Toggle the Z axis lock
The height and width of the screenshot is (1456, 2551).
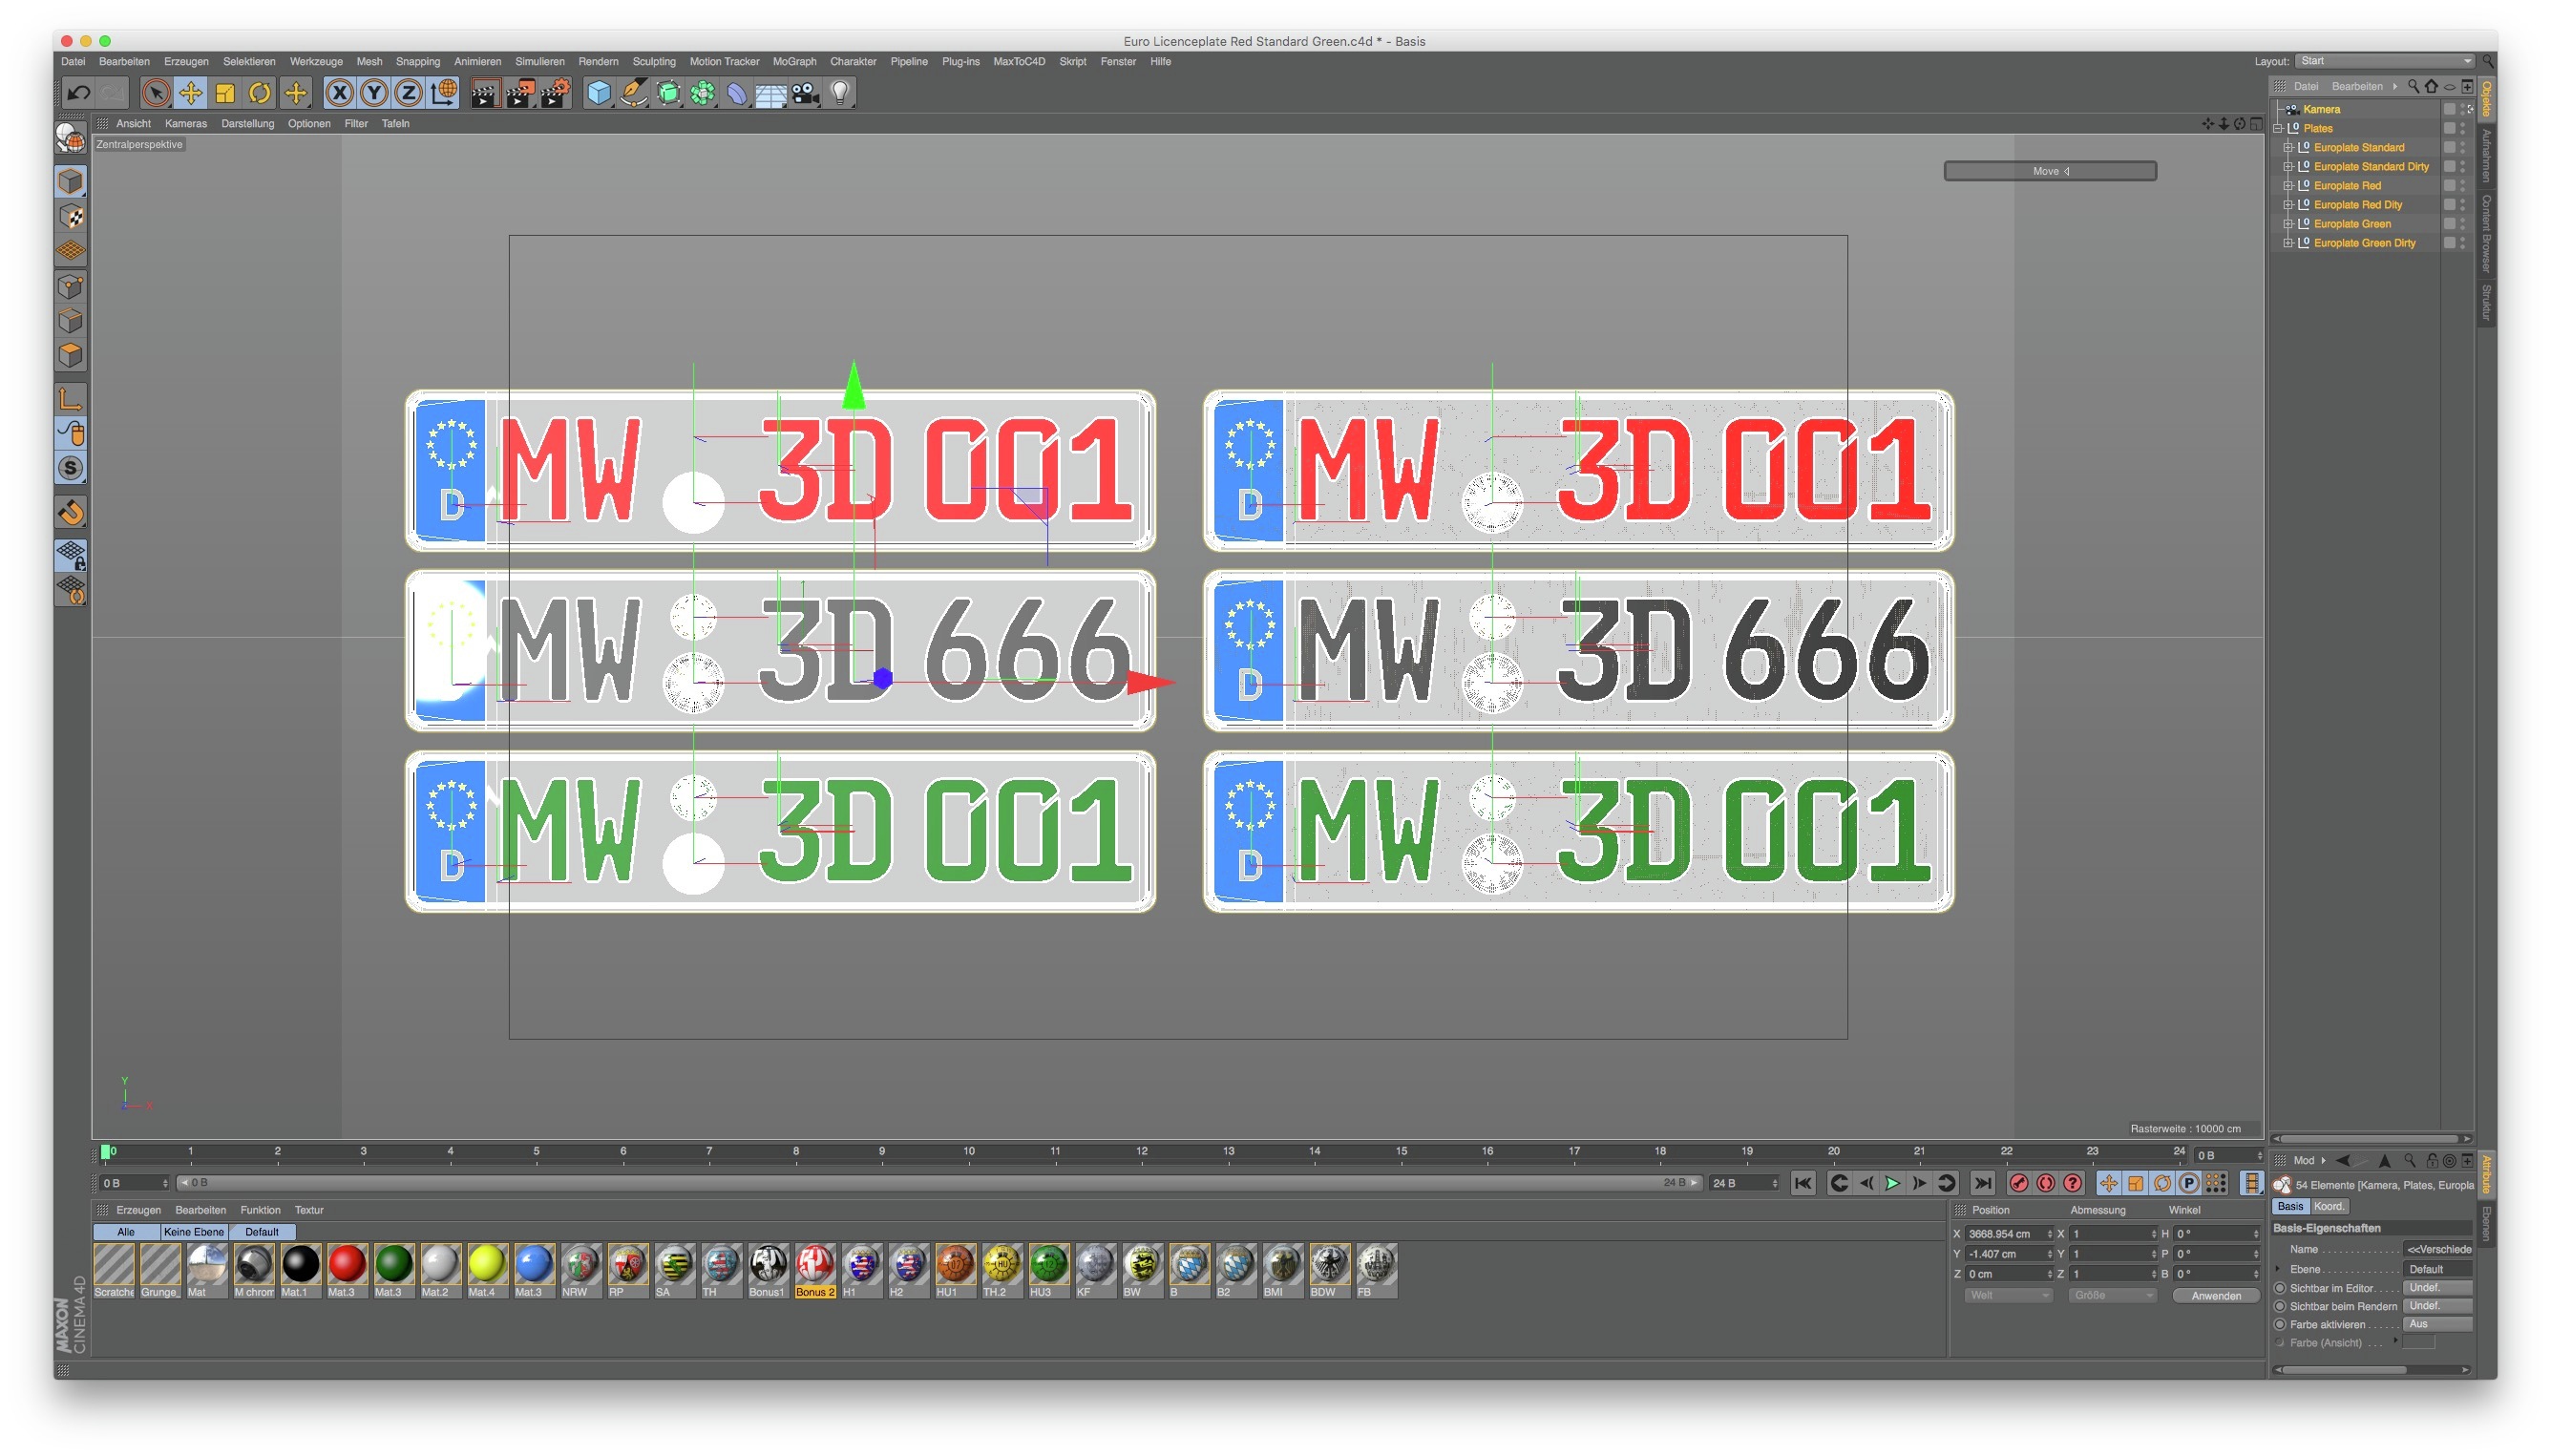[408, 93]
